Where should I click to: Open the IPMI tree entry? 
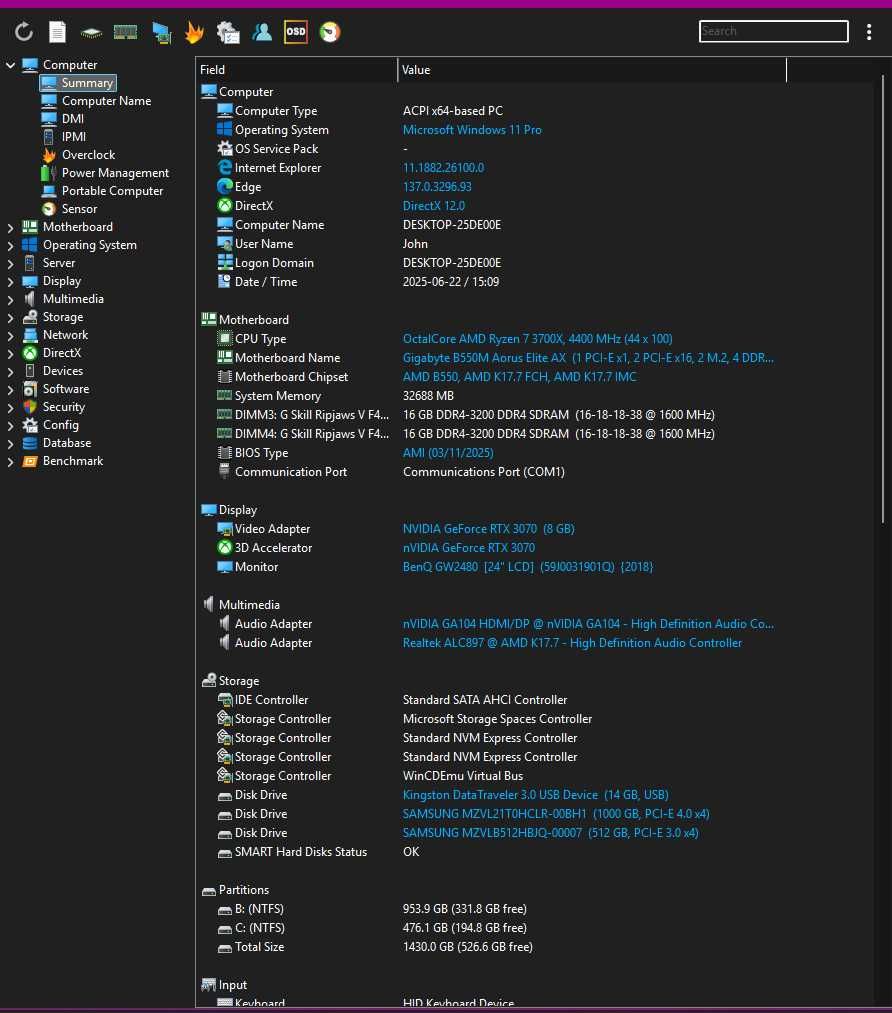[x=63, y=137]
